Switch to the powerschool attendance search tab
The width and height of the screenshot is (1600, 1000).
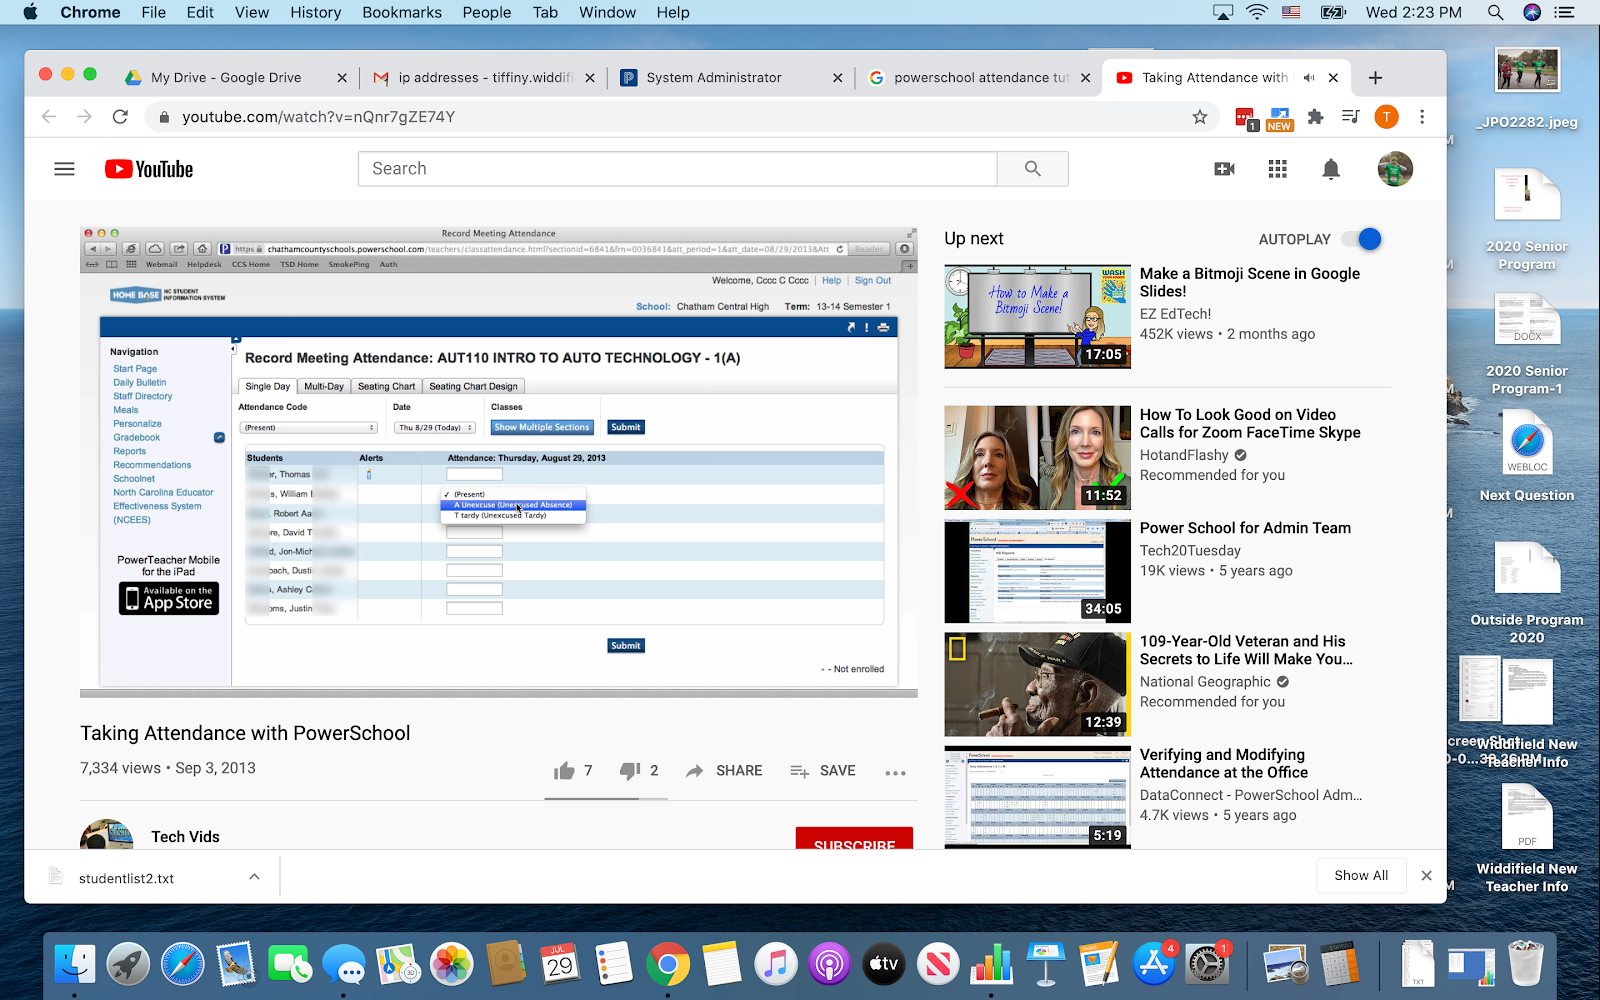click(x=980, y=78)
